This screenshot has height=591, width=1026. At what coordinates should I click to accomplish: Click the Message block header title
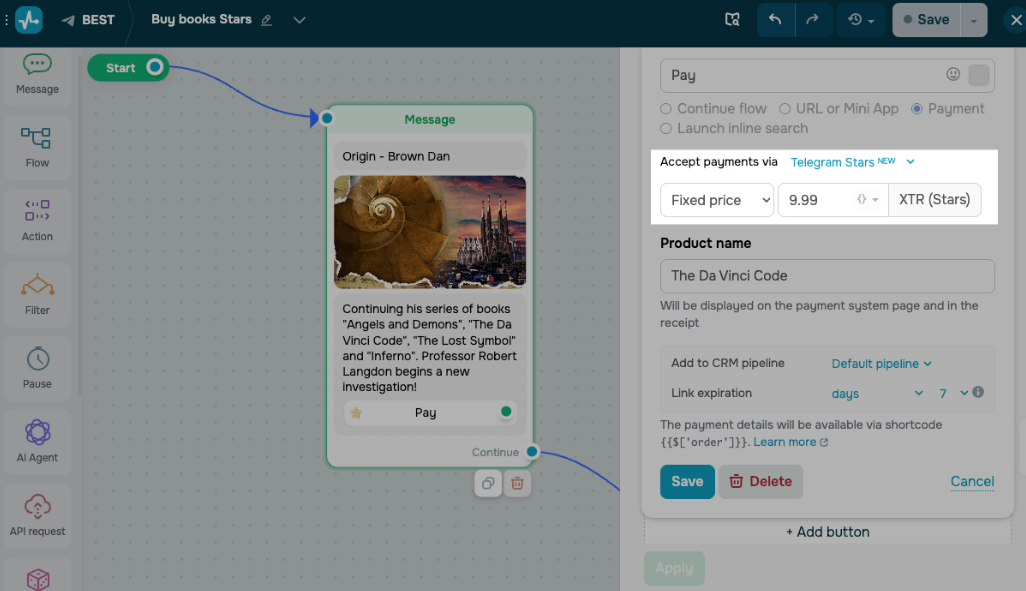tap(429, 119)
